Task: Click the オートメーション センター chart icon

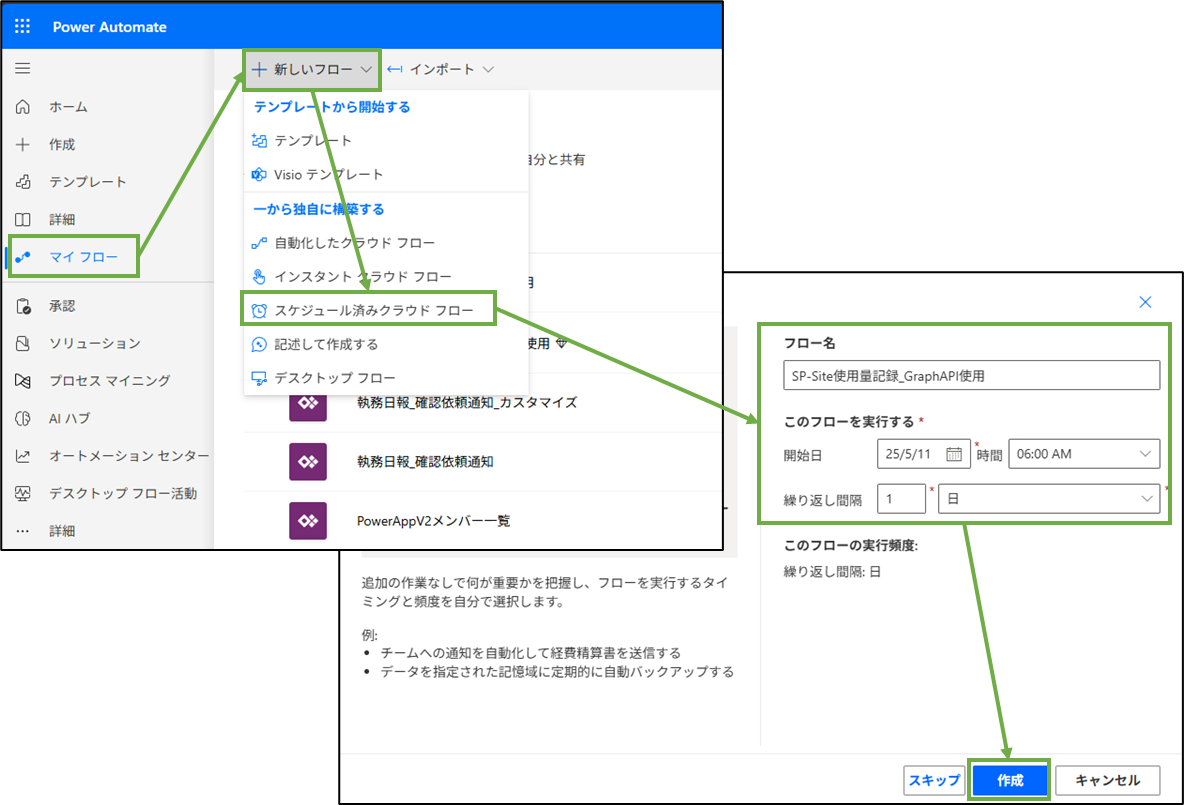Action: coord(23,455)
